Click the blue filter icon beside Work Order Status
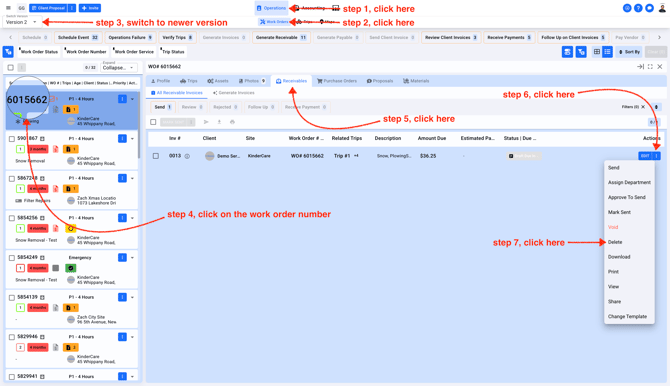The width and height of the screenshot is (670, 386). 8,52
